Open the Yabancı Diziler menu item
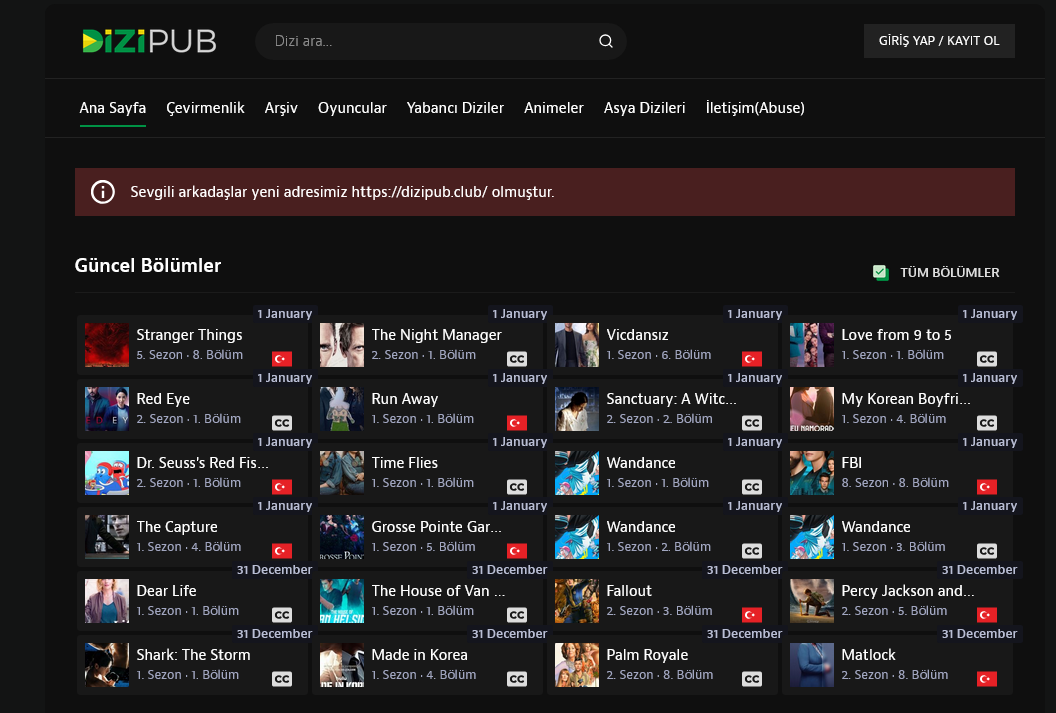 (455, 108)
